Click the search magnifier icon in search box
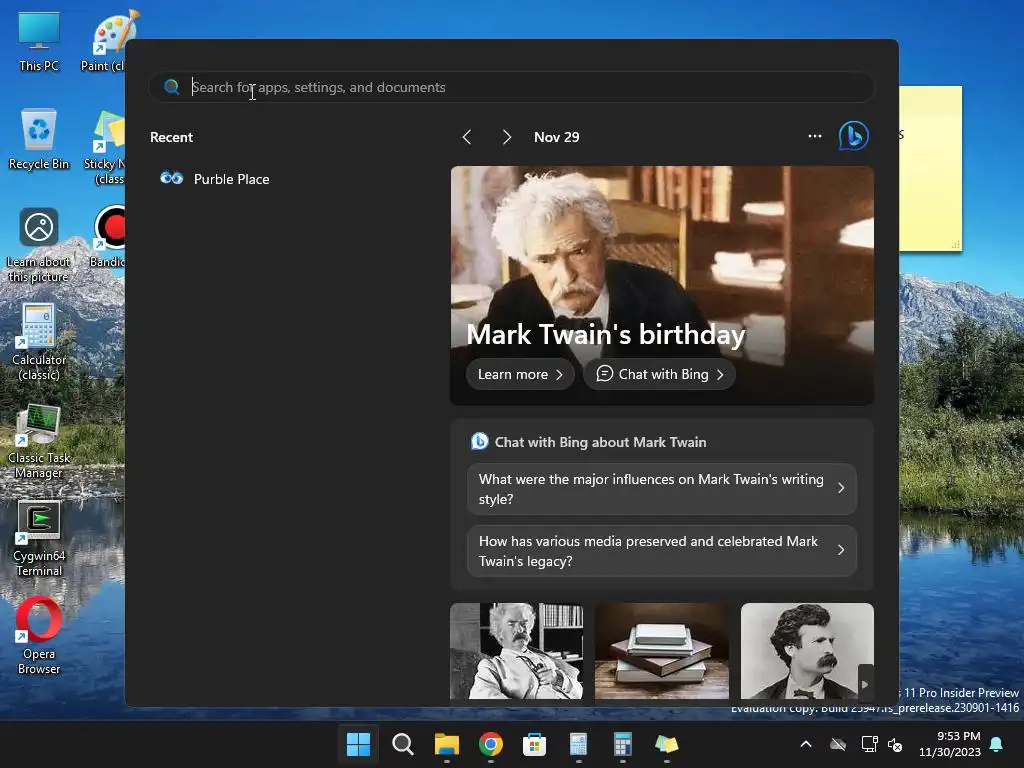The width and height of the screenshot is (1024, 768). [172, 87]
